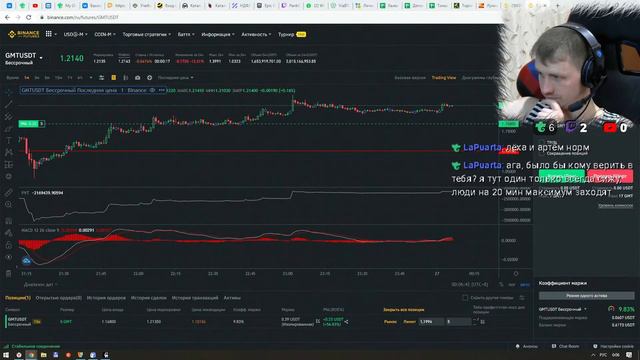
Task: Click the limit close price input field
Action: tap(431, 322)
